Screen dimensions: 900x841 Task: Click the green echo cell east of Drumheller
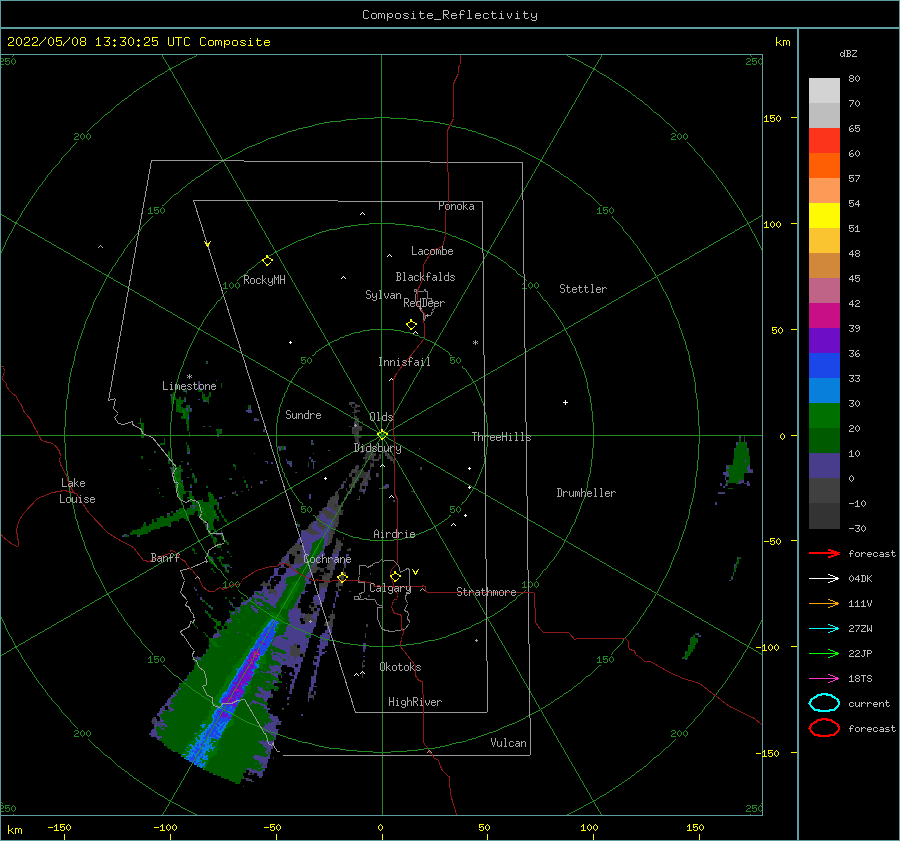click(739, 463)
